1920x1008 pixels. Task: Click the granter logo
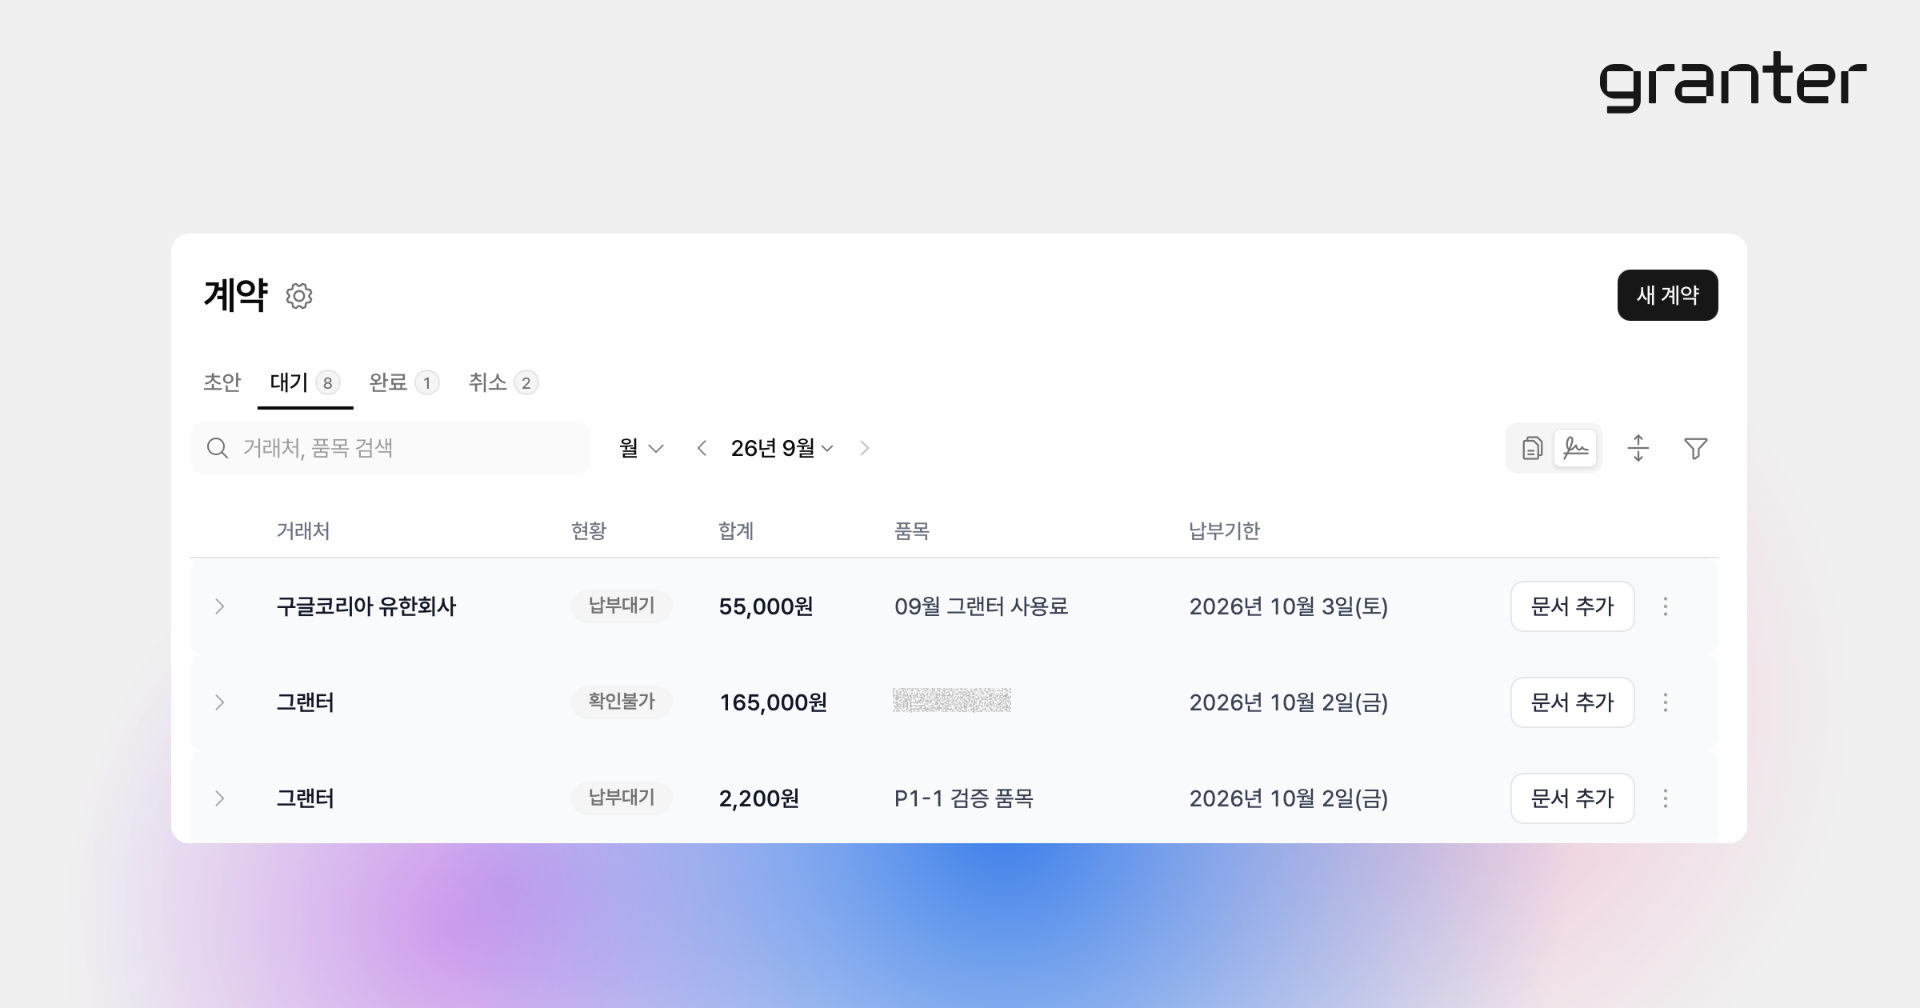click(1732, 82)
